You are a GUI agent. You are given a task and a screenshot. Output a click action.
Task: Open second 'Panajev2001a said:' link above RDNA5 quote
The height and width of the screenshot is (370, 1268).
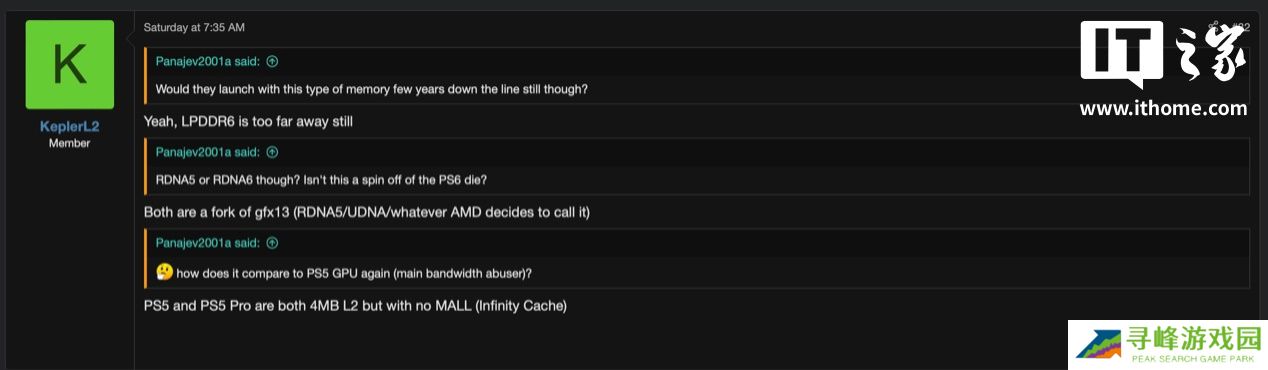(208, 152)
